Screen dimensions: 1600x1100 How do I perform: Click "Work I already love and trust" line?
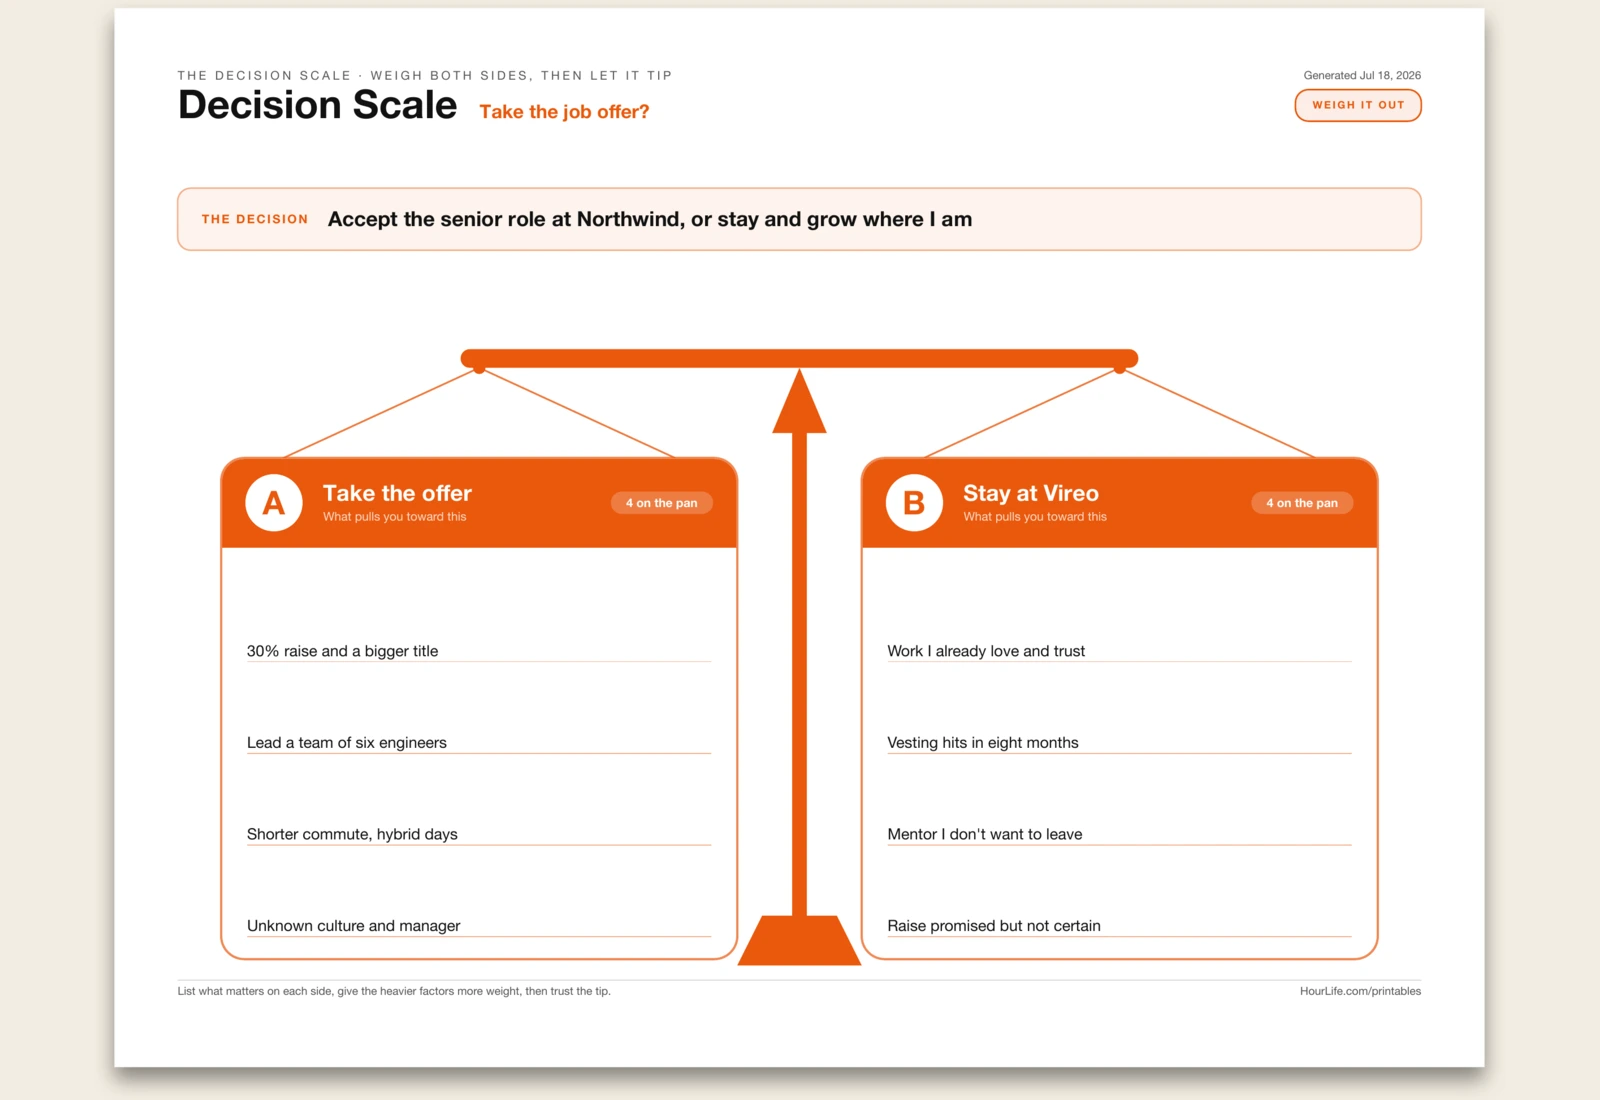point(1119,651)
